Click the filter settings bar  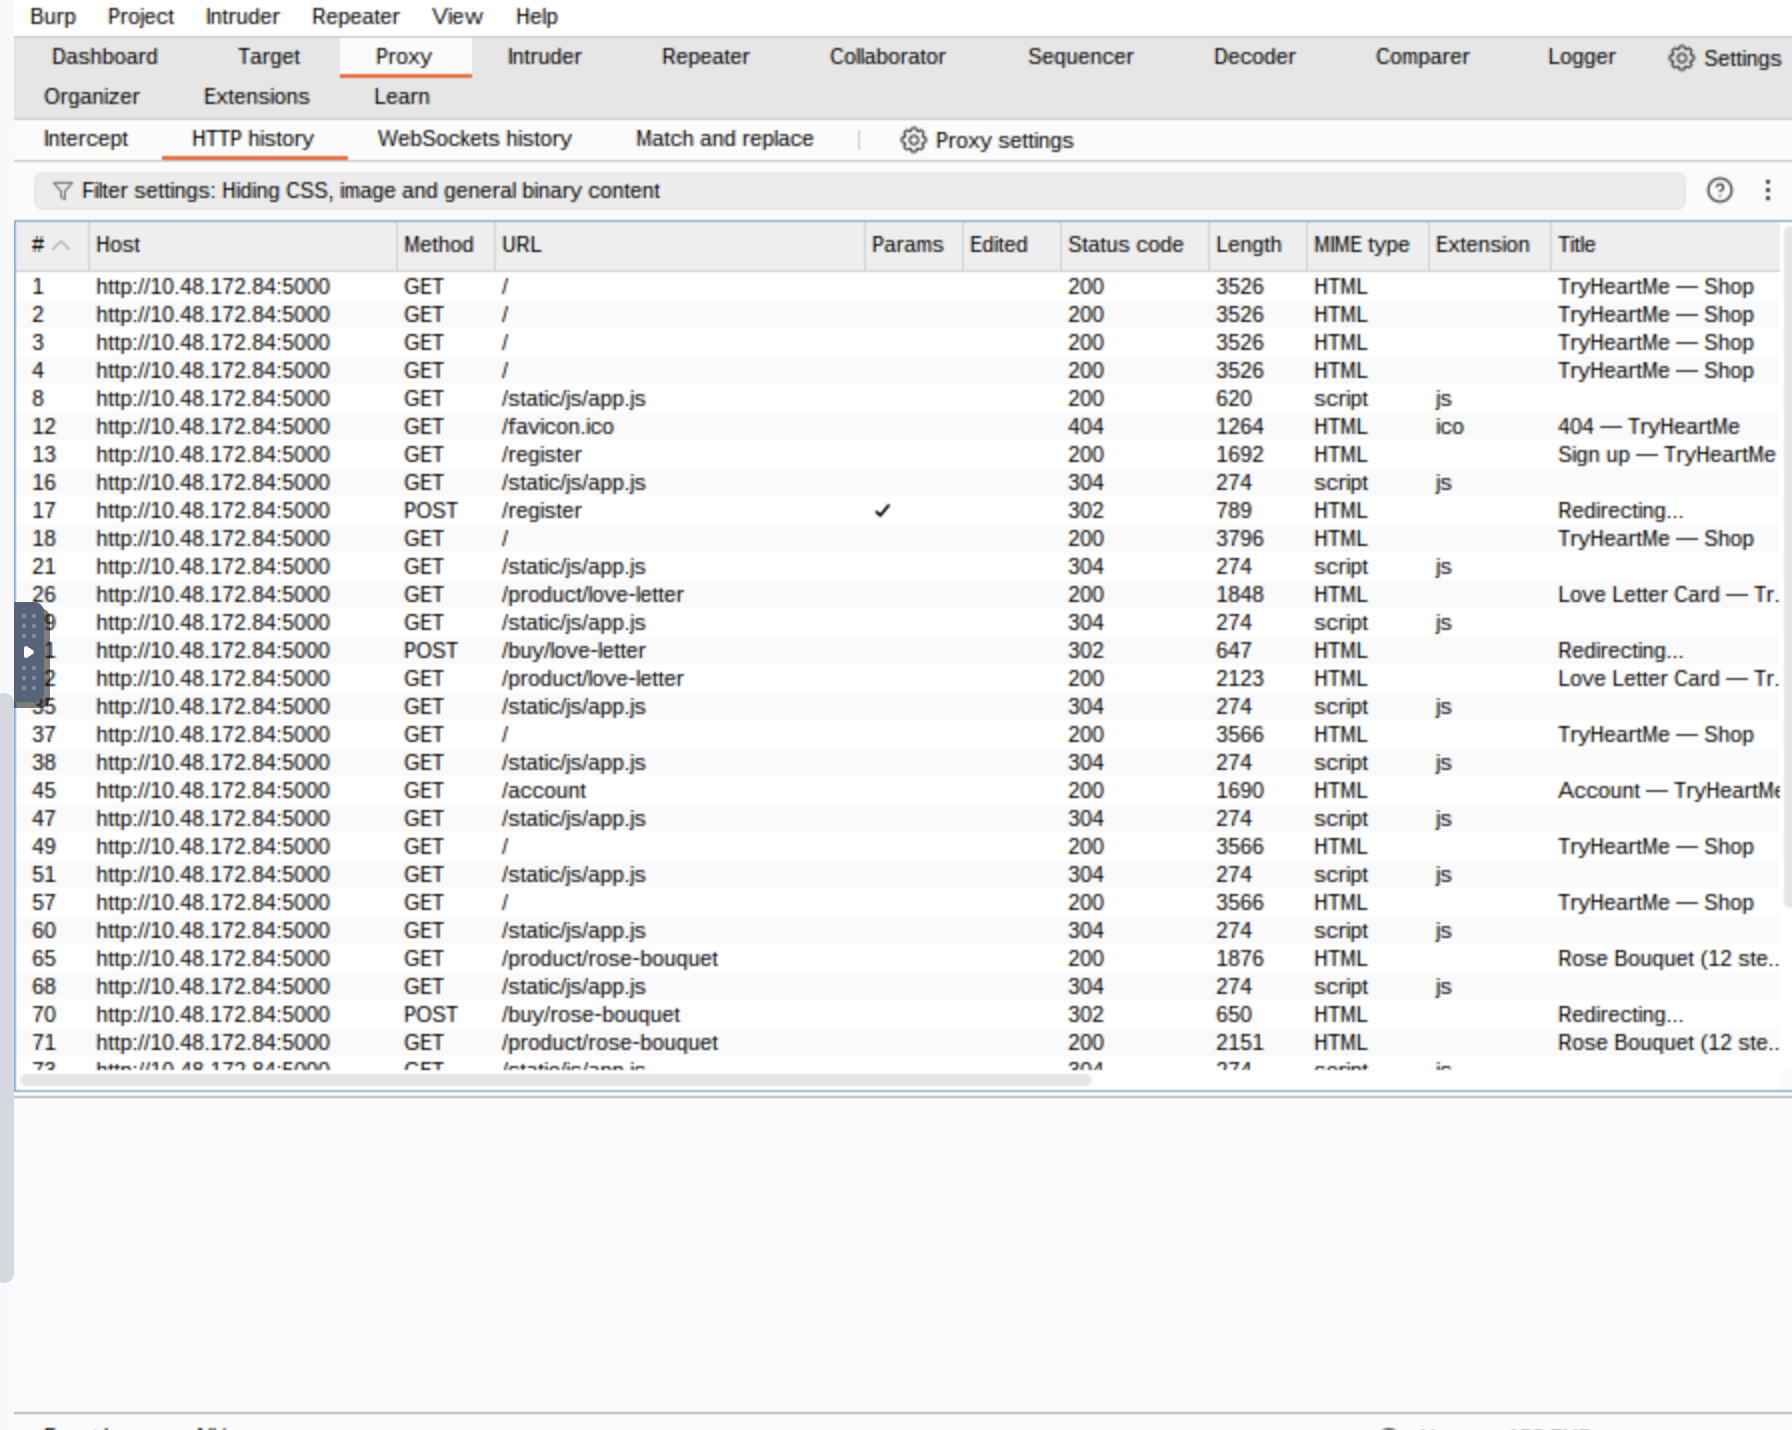(x=860, y=191)
